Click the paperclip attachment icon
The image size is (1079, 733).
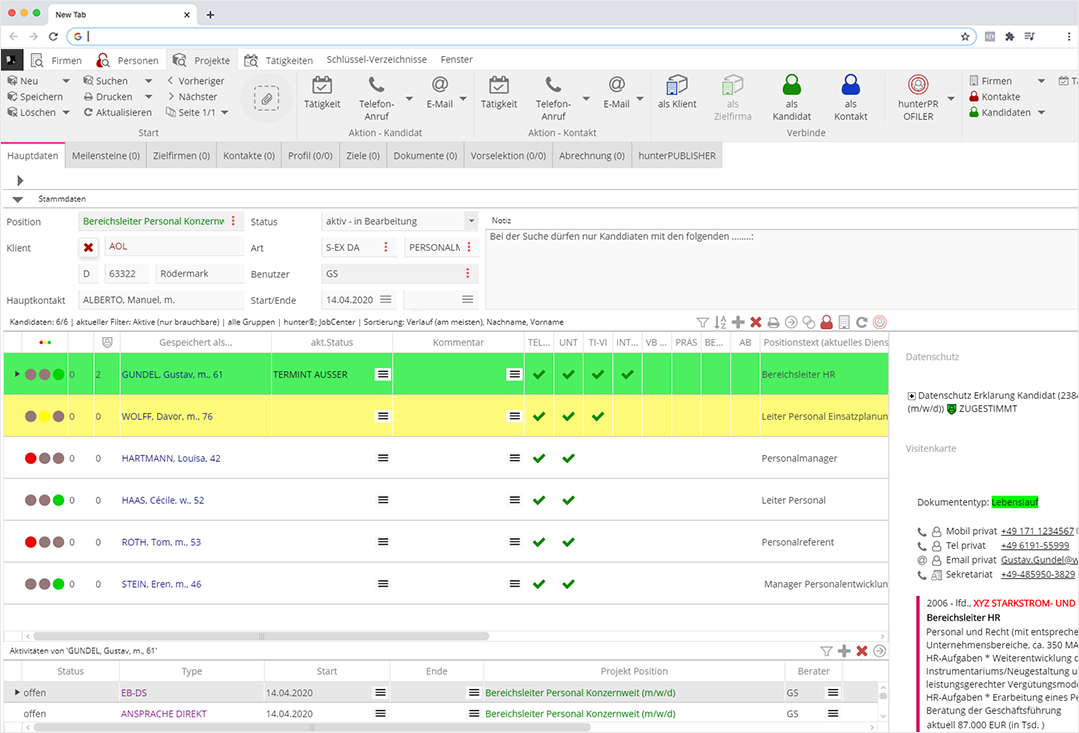coord(265,97)
